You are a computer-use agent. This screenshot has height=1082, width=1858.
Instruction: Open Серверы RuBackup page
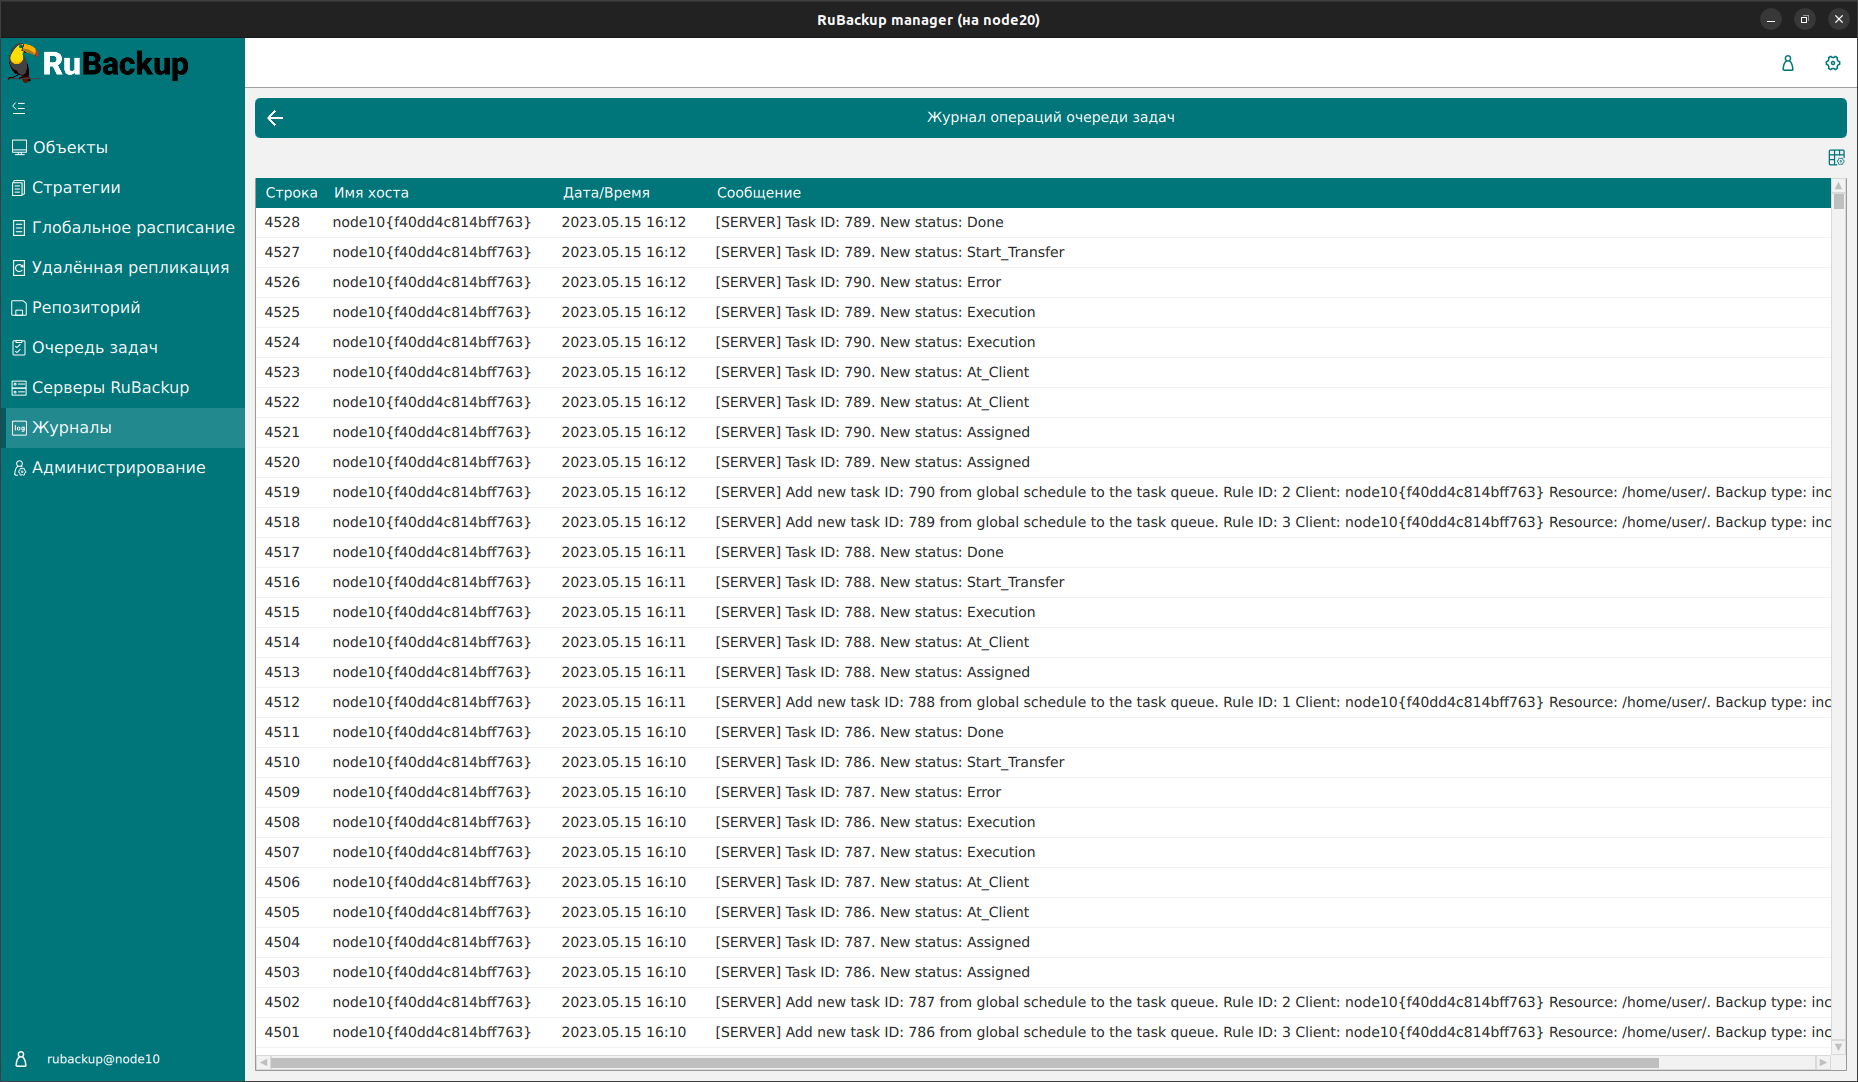point(110,387)
